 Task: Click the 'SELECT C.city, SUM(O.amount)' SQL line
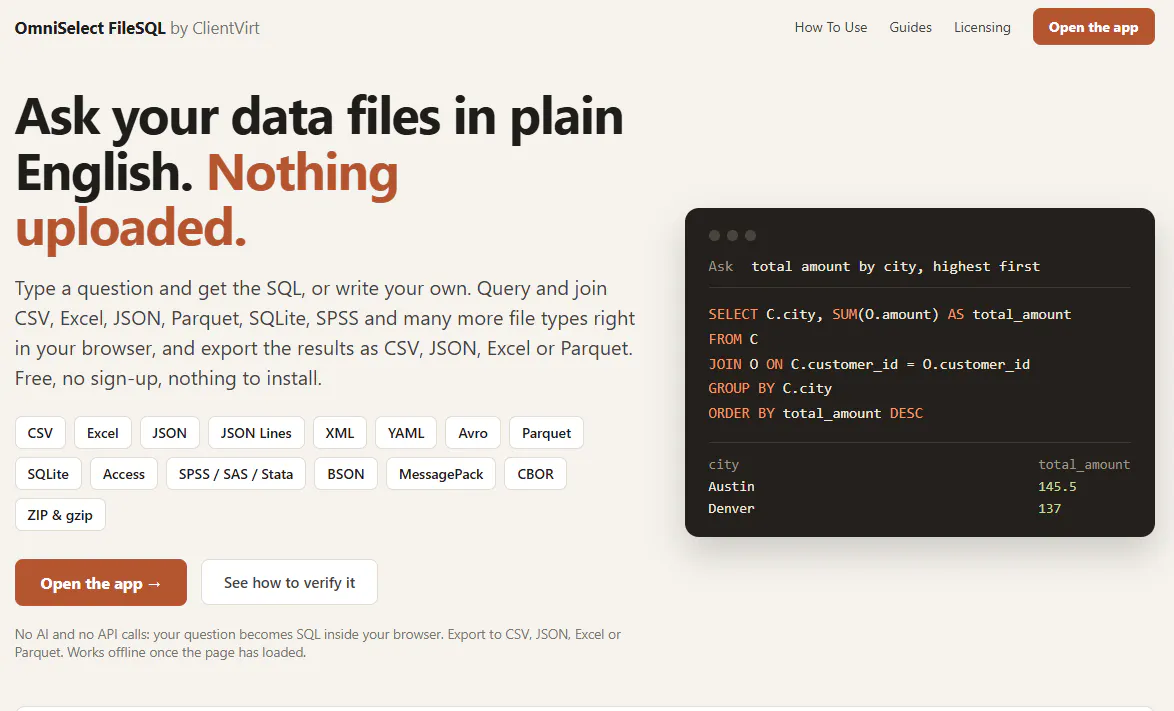coord(889,314)
